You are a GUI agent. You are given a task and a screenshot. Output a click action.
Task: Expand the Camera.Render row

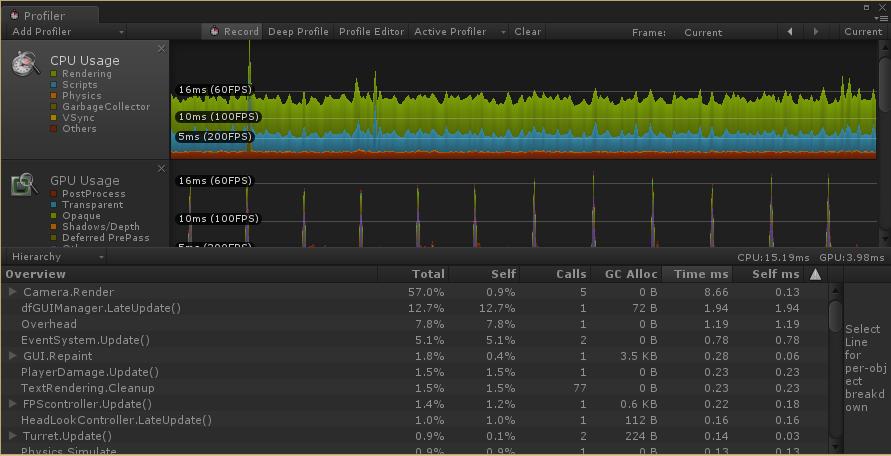13,292
